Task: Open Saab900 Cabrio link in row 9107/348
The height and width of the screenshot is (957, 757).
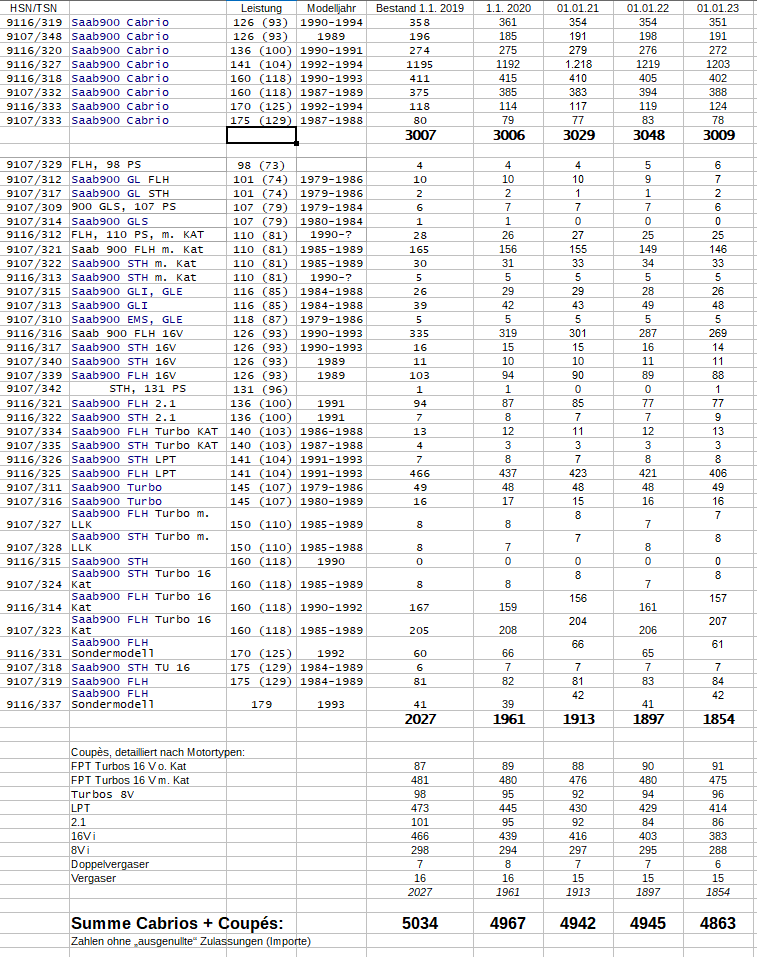Action: pos(120,37)
